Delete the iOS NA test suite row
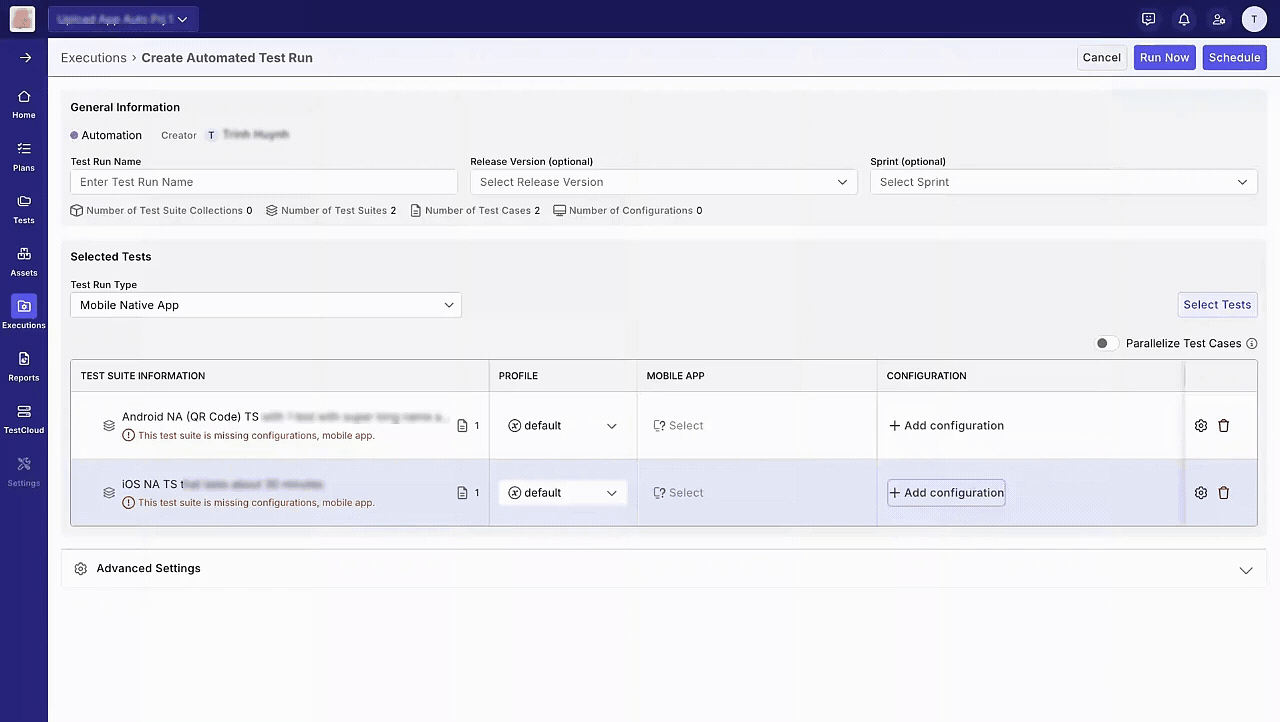Screen dimensions: 1280x722 coord(1223,493)
